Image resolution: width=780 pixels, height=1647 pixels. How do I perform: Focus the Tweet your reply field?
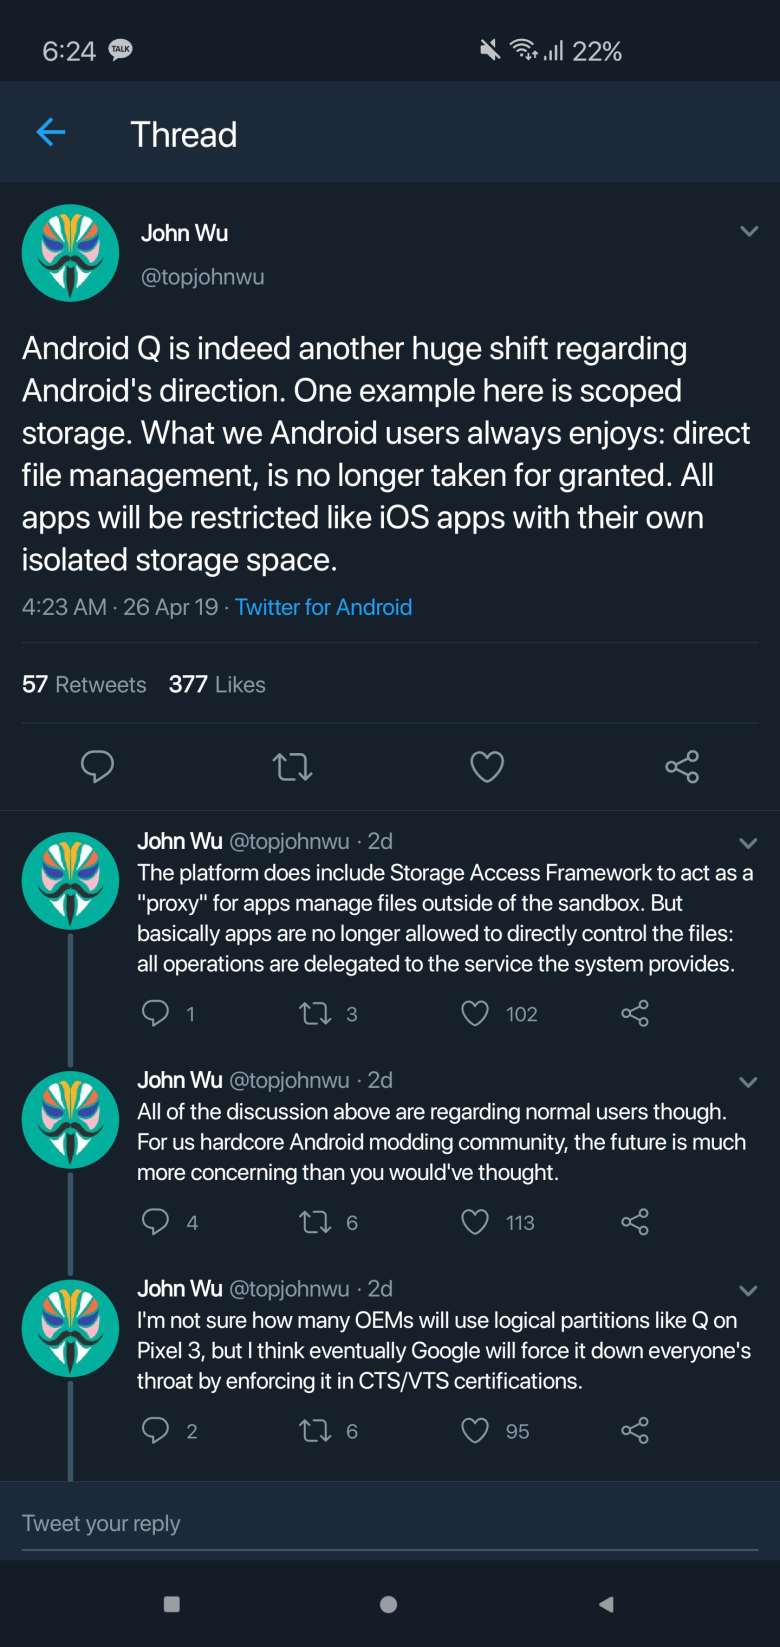point(390,1523)
